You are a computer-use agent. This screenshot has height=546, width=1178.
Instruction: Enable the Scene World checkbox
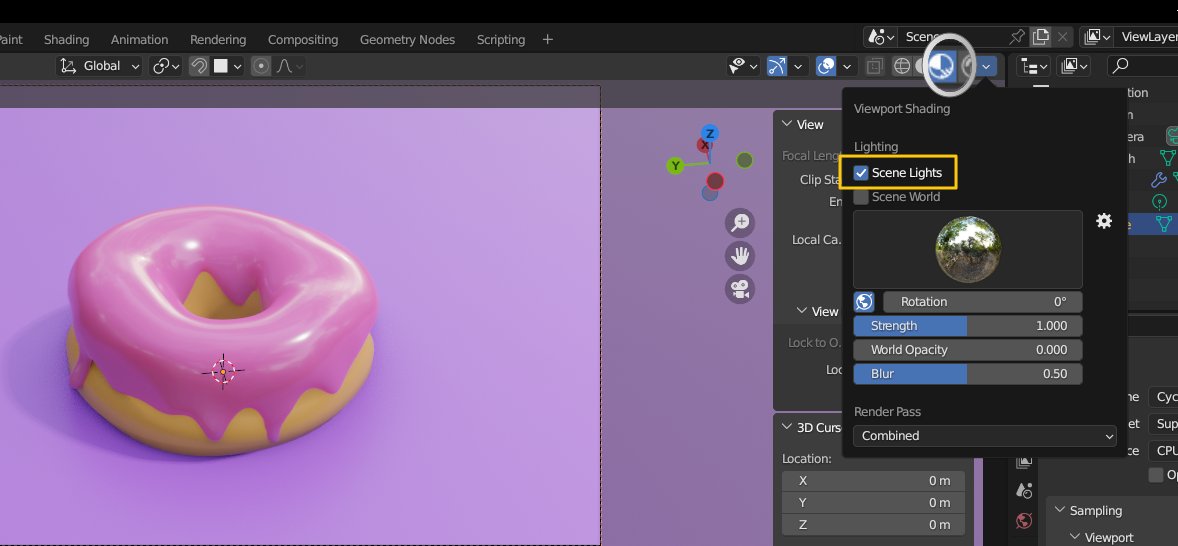click(861, 197)
